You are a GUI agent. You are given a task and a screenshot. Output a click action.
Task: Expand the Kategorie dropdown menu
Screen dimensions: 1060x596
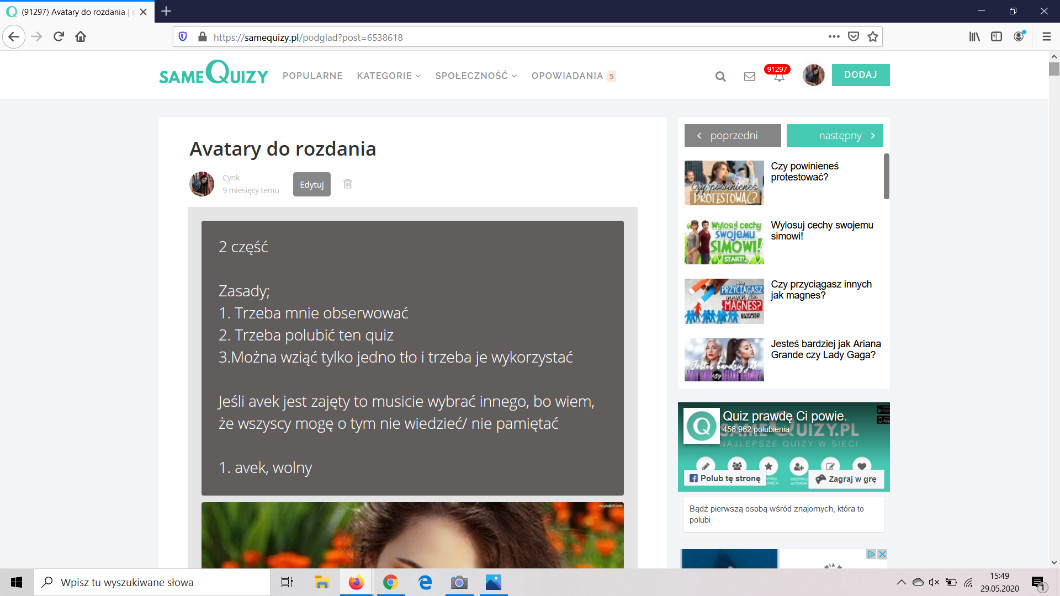(388, 76)
